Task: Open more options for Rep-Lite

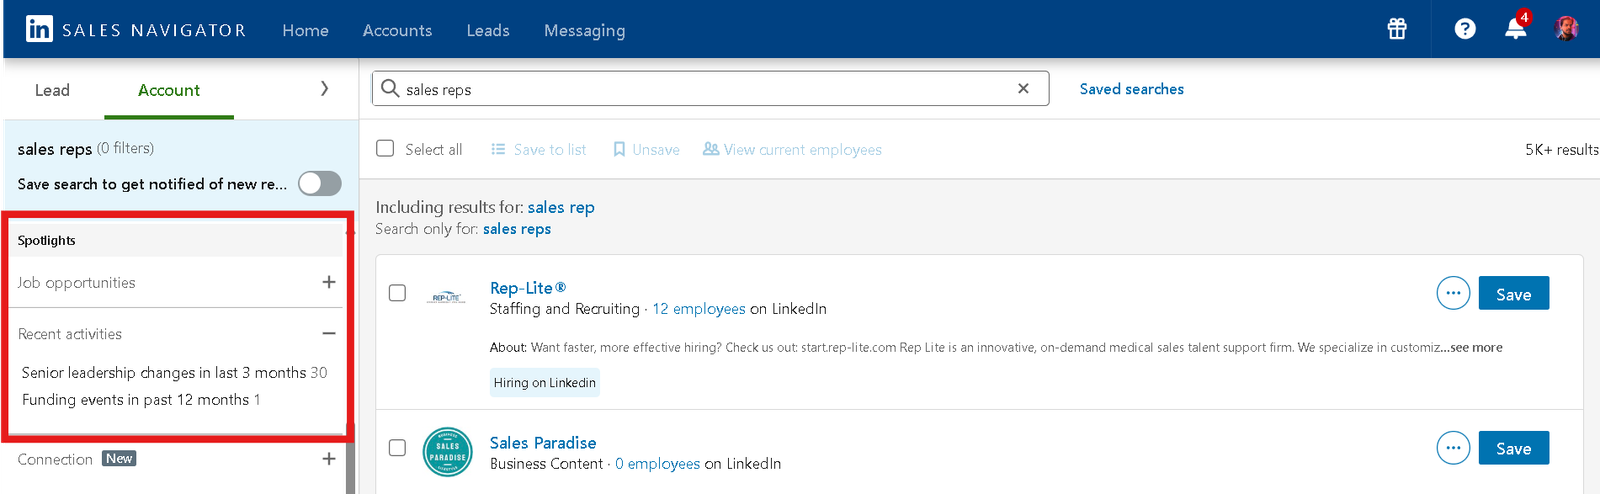Action: point(1453,293)
